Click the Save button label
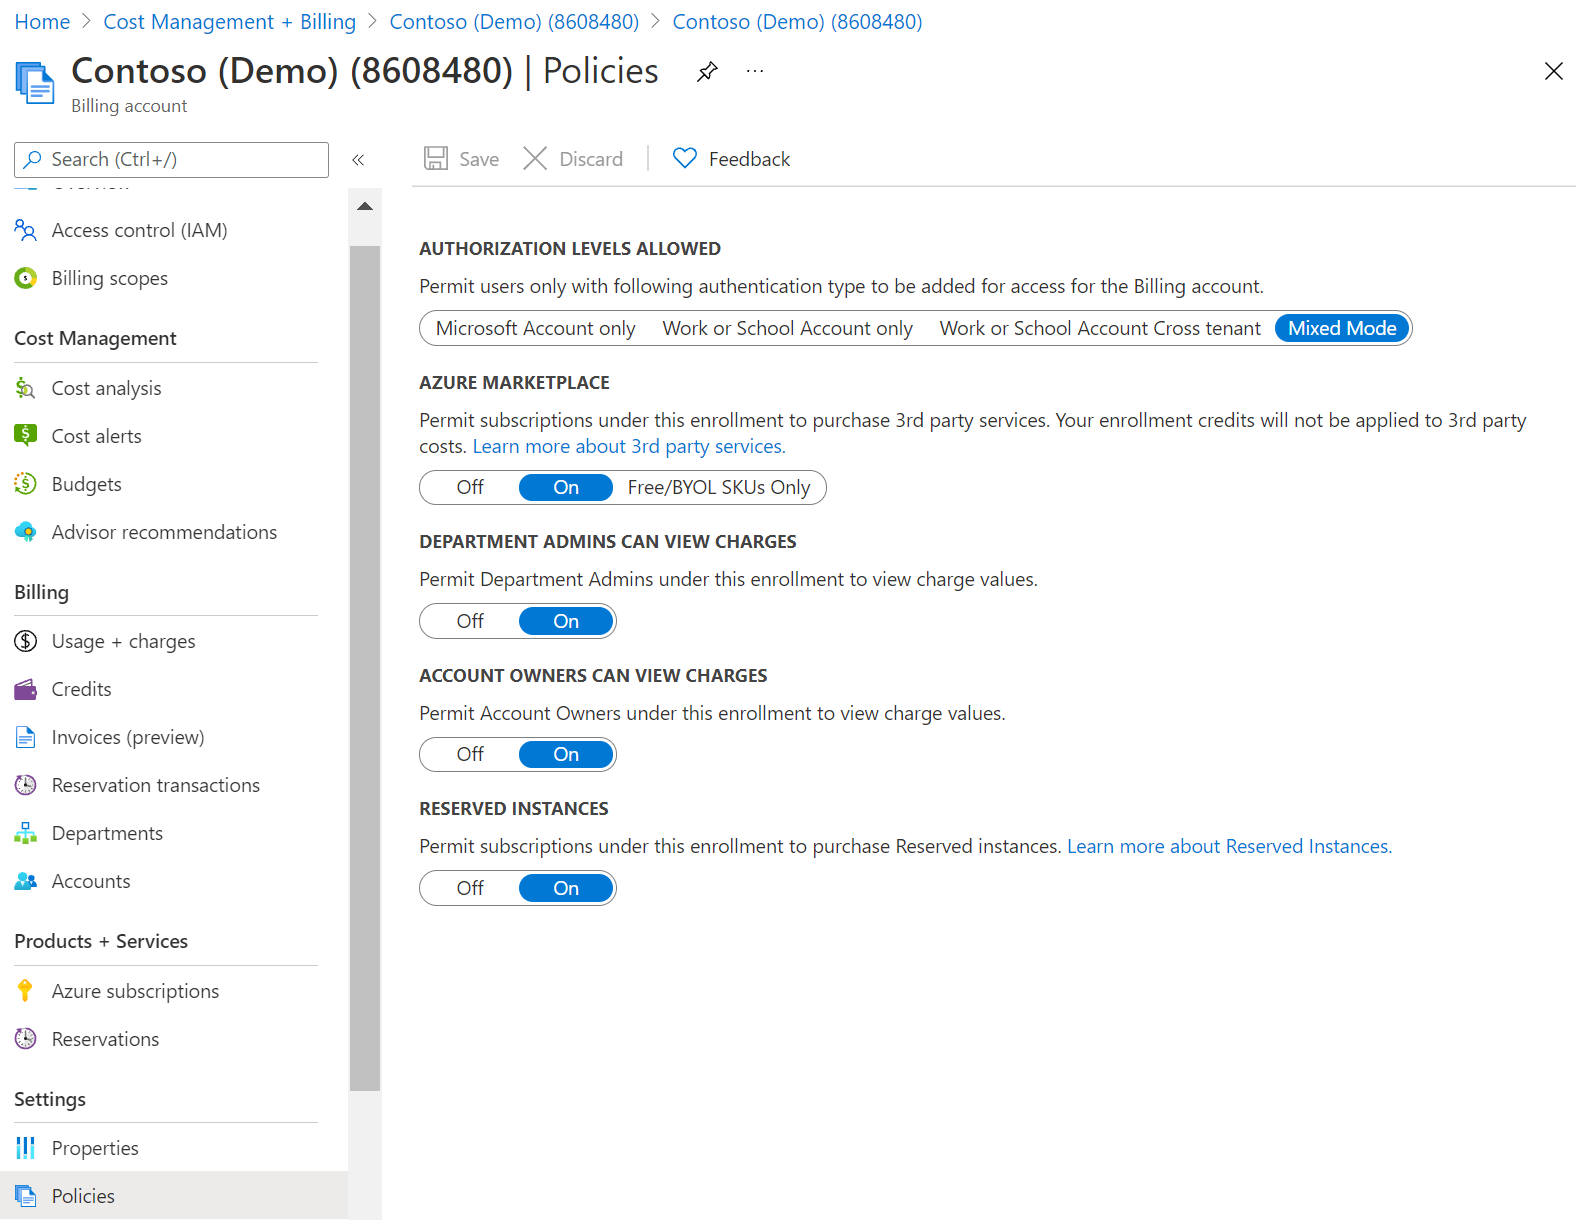Screen dimensions: 1576x1220 tap(479, 159)
